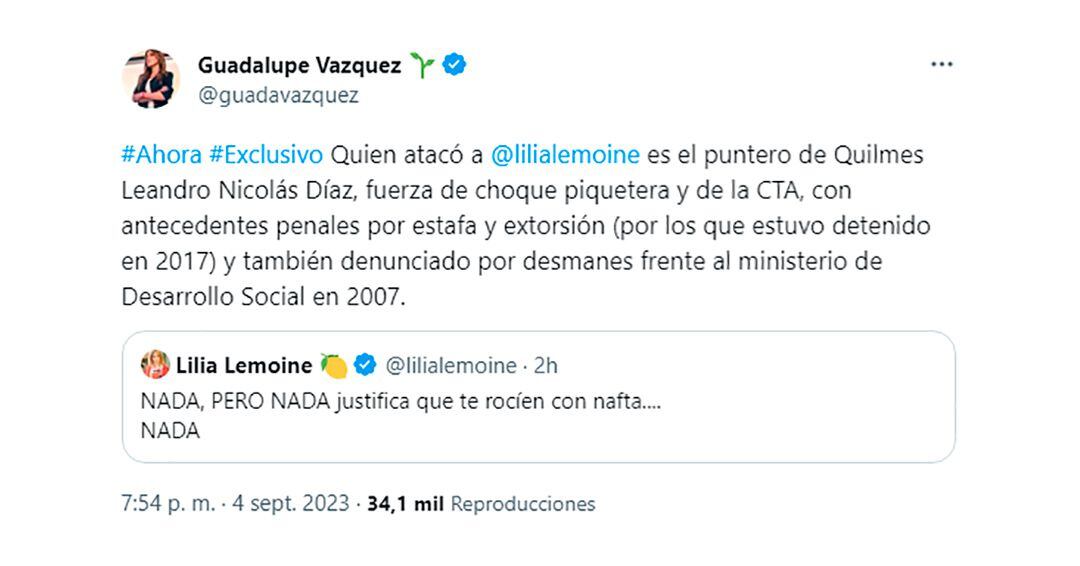
Task: Click the @lilialemoine handle in quoted tweet
Action: [x=451, y=366]
